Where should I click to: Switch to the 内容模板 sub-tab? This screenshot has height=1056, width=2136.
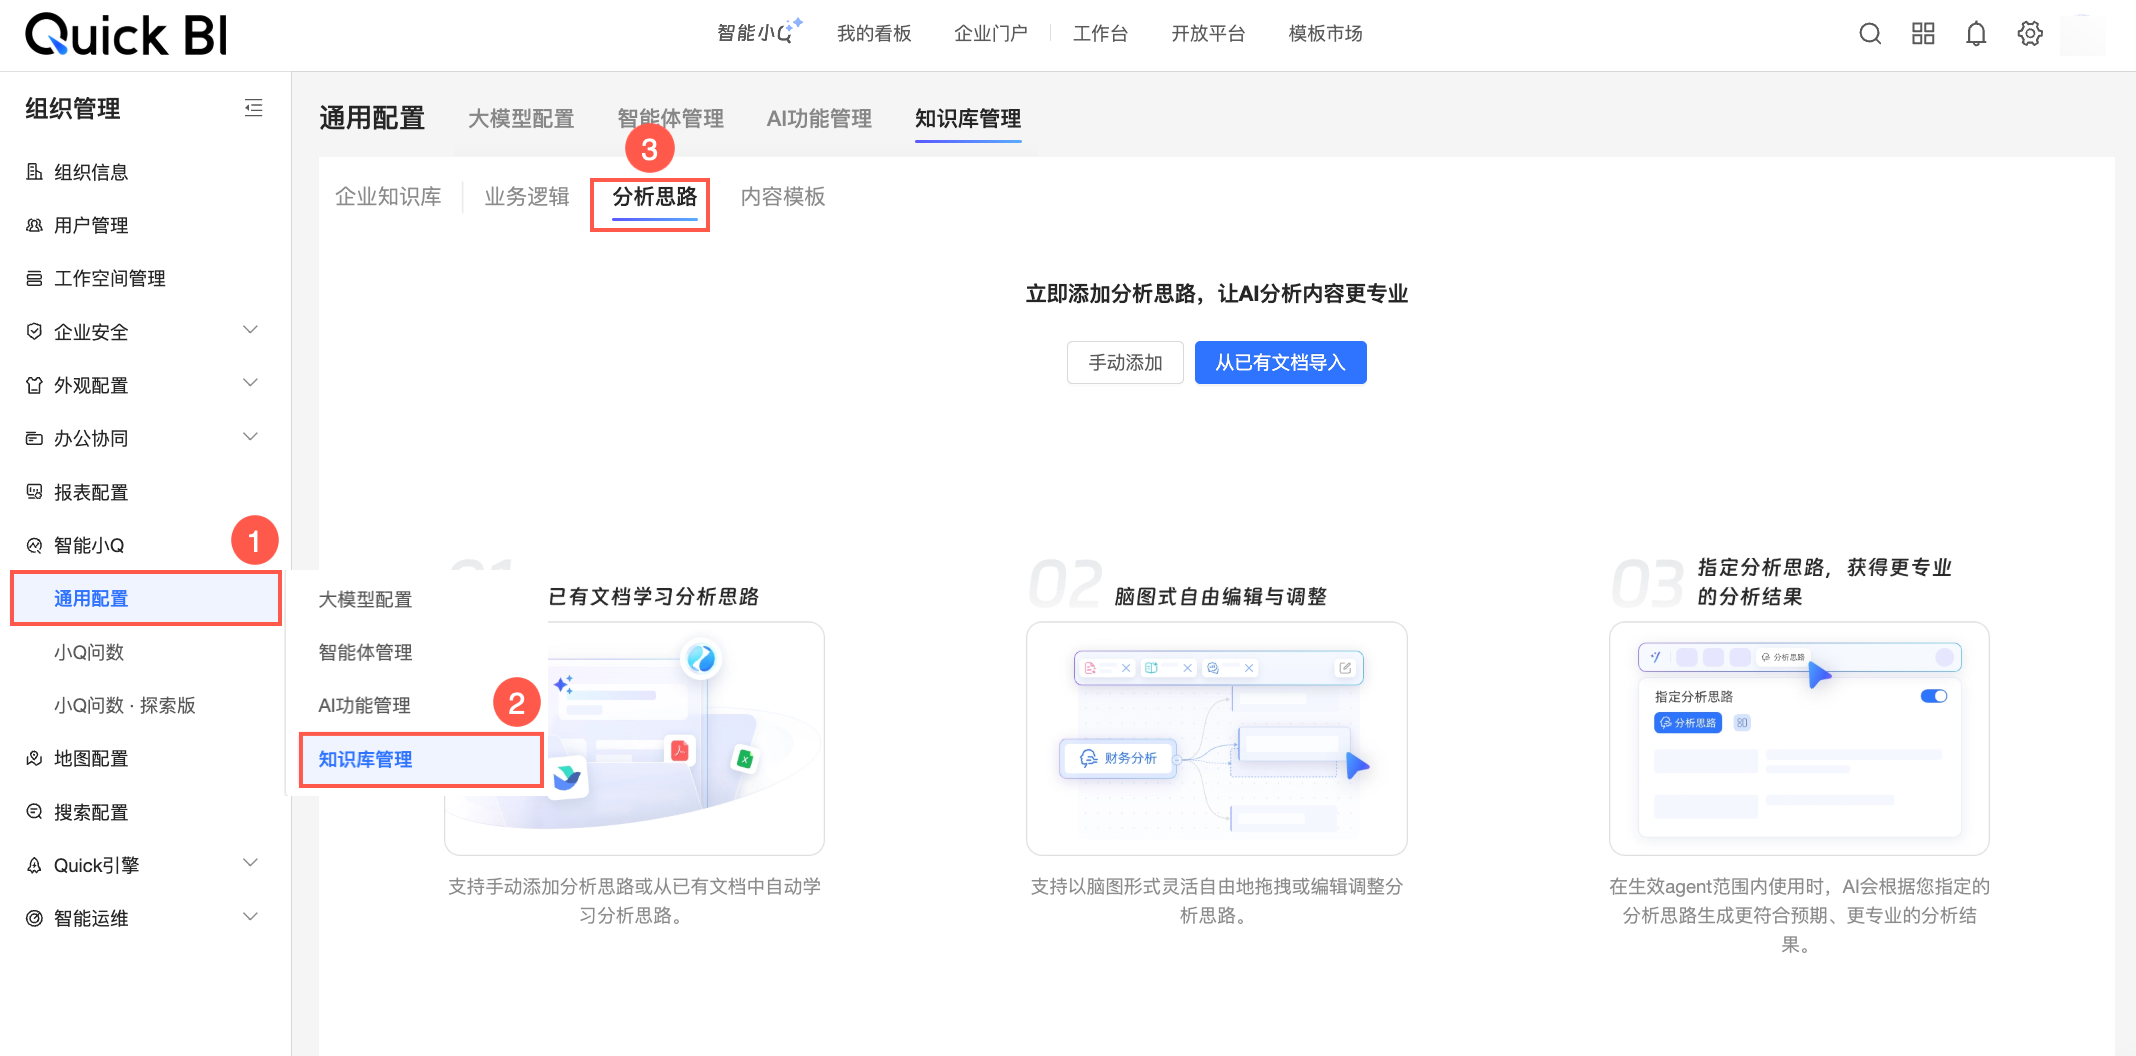point(783,197)
